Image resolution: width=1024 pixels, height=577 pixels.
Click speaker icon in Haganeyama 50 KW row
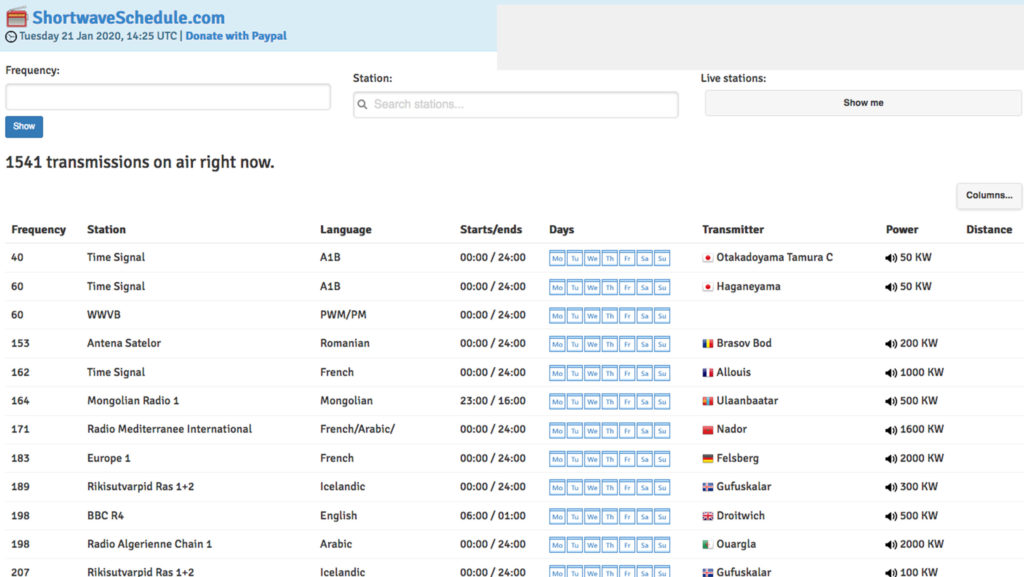pos(891,287)
